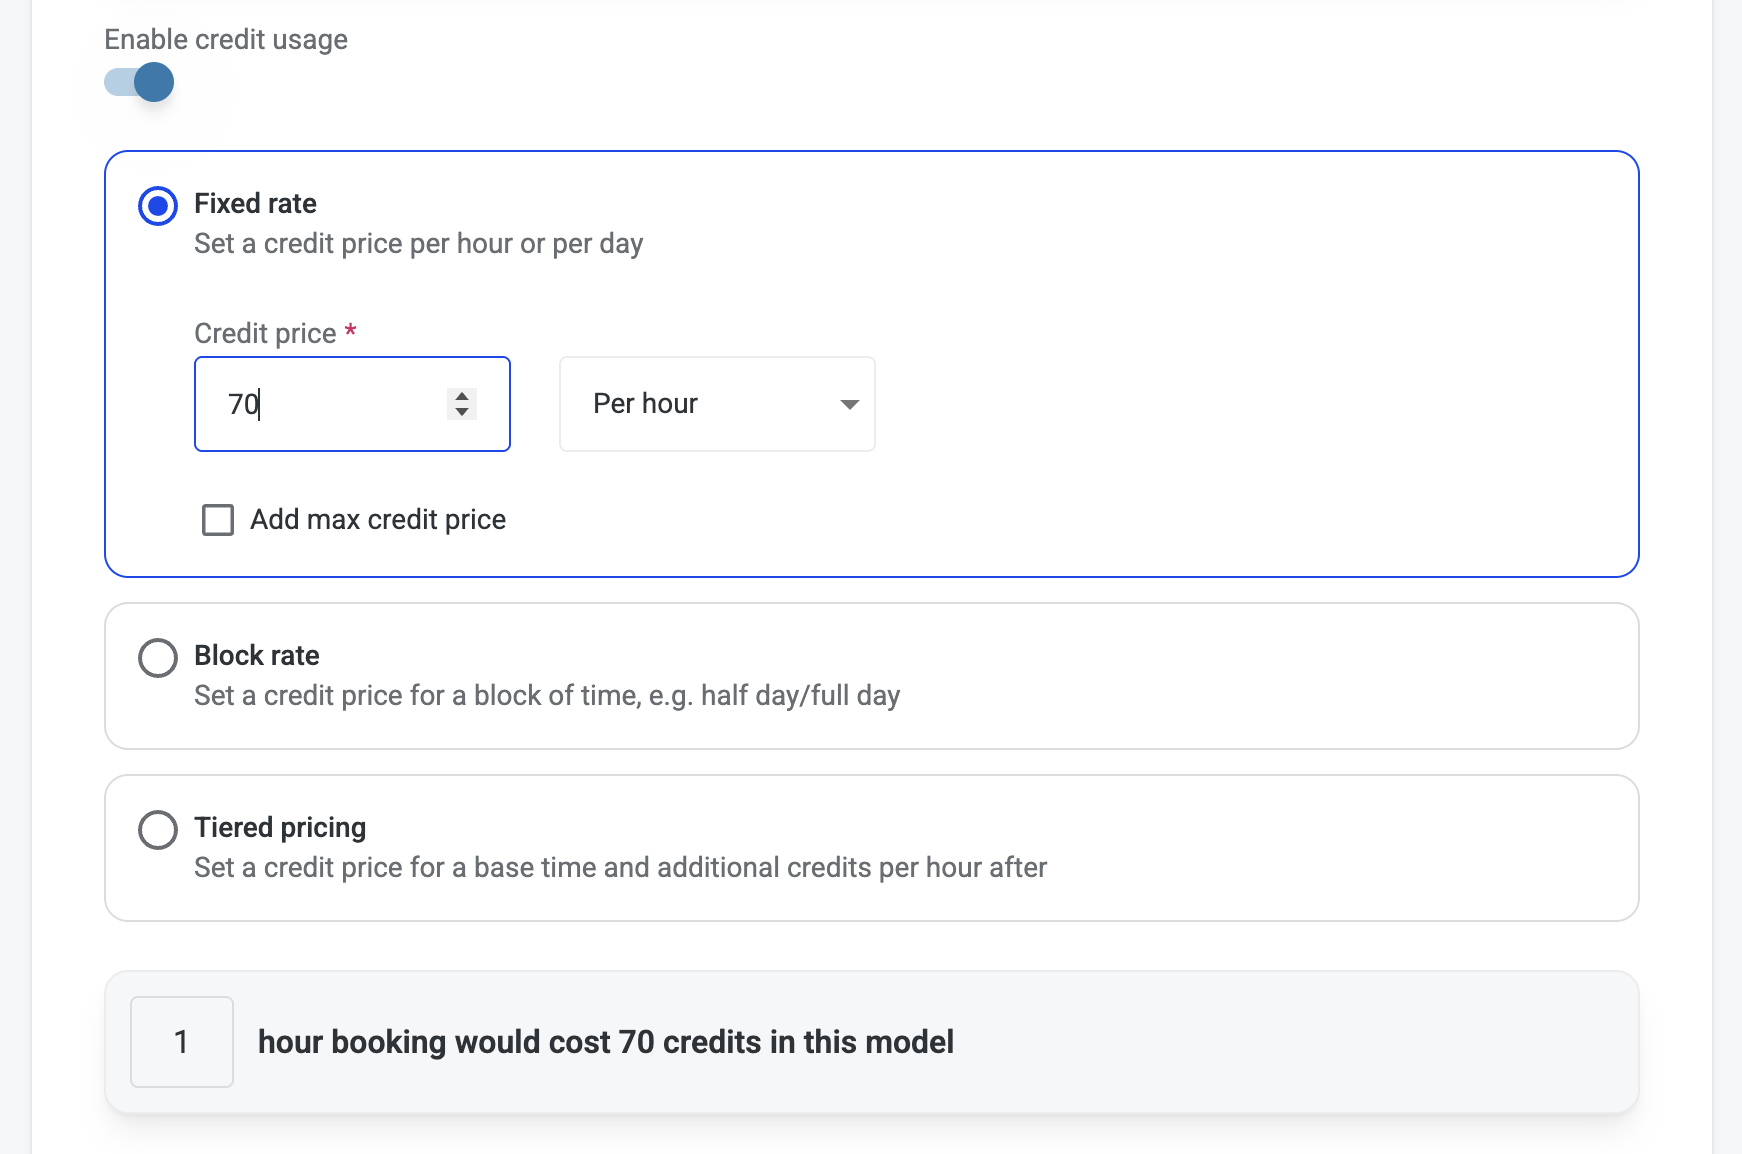Choose the Tiered pricing radio button
Screen dimensions: 1742x1154
tap(158, 830)
